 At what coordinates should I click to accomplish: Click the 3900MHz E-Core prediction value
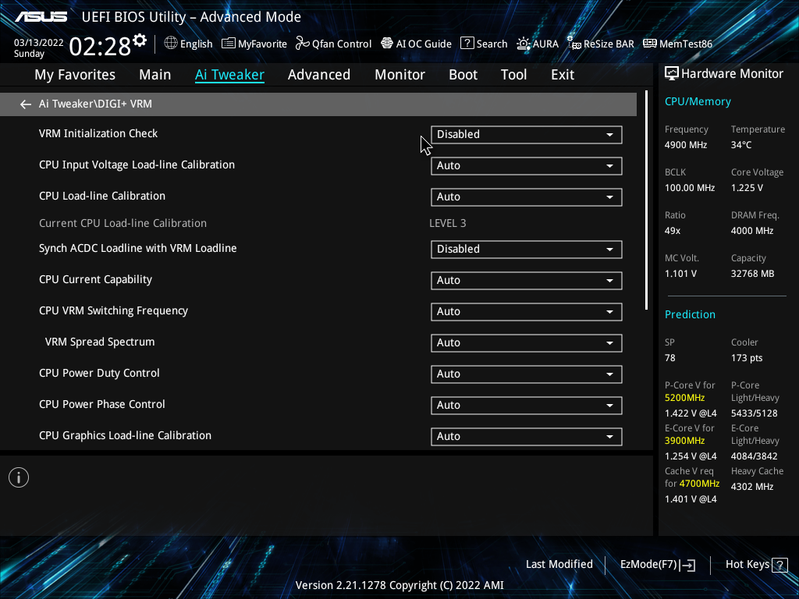point(684,441)
